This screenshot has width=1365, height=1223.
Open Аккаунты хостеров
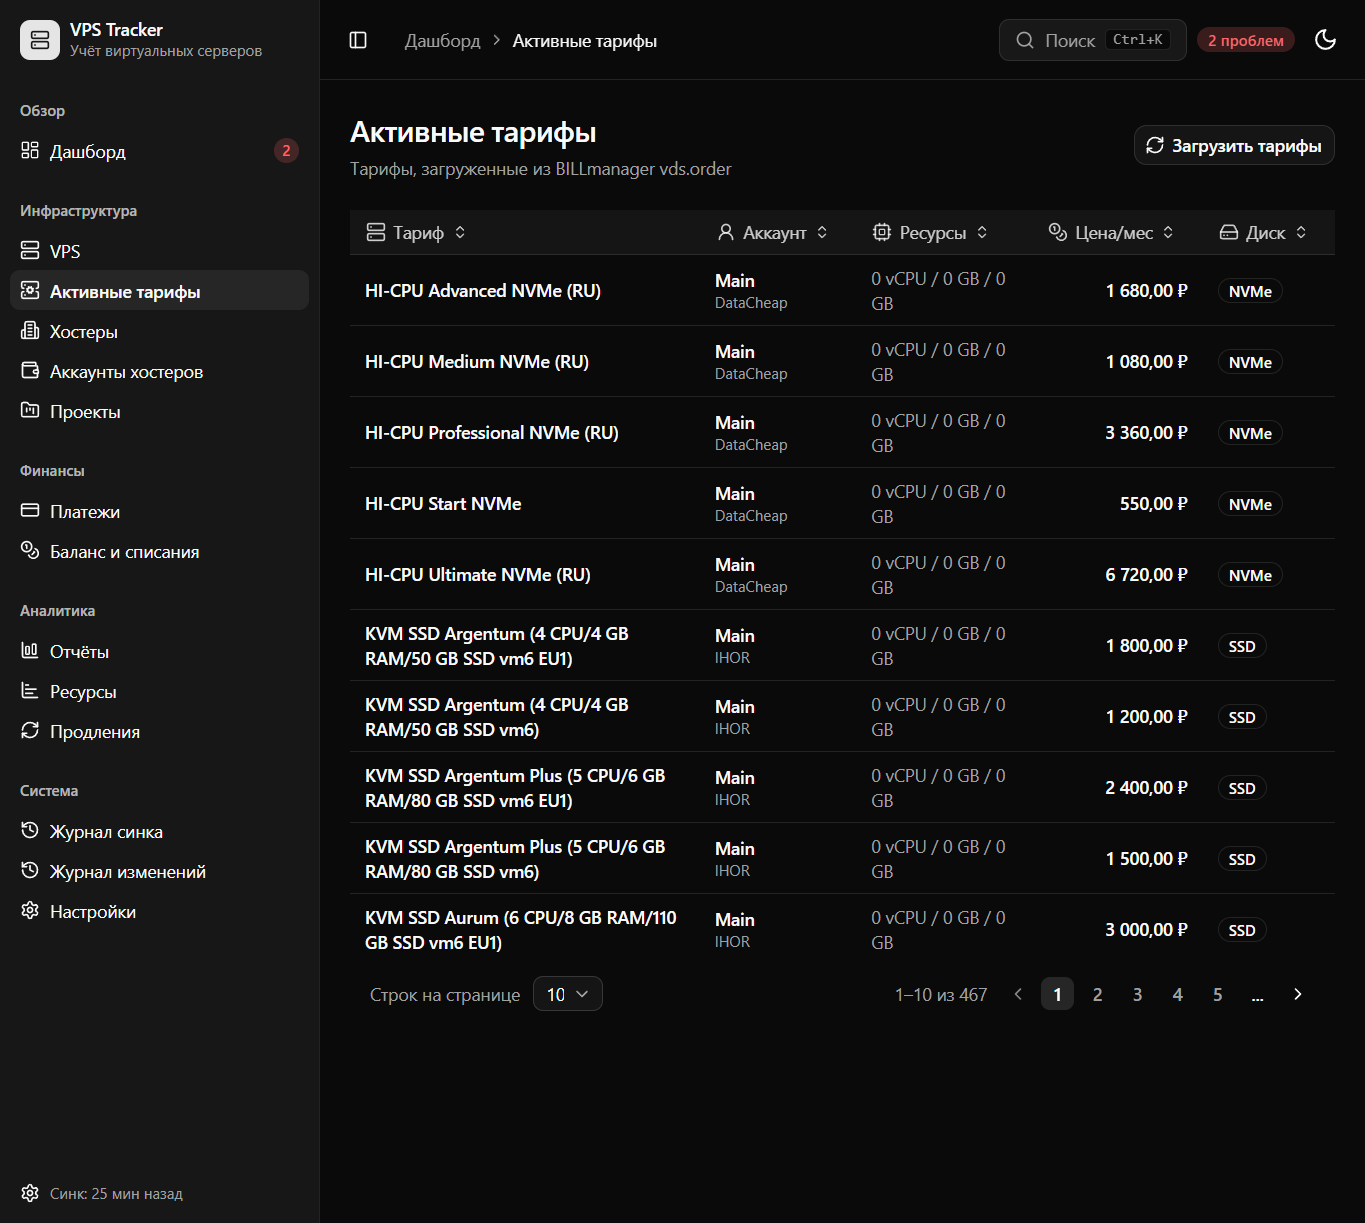click(160, 371)
